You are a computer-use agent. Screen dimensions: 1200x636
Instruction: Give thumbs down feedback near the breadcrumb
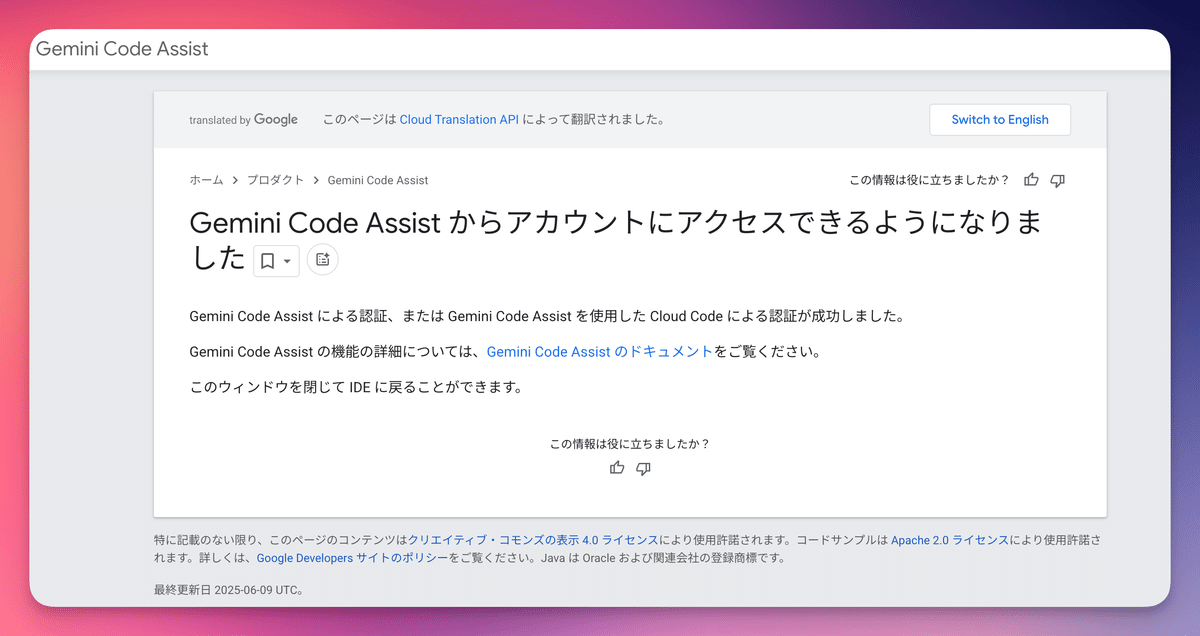[1057, 180]
